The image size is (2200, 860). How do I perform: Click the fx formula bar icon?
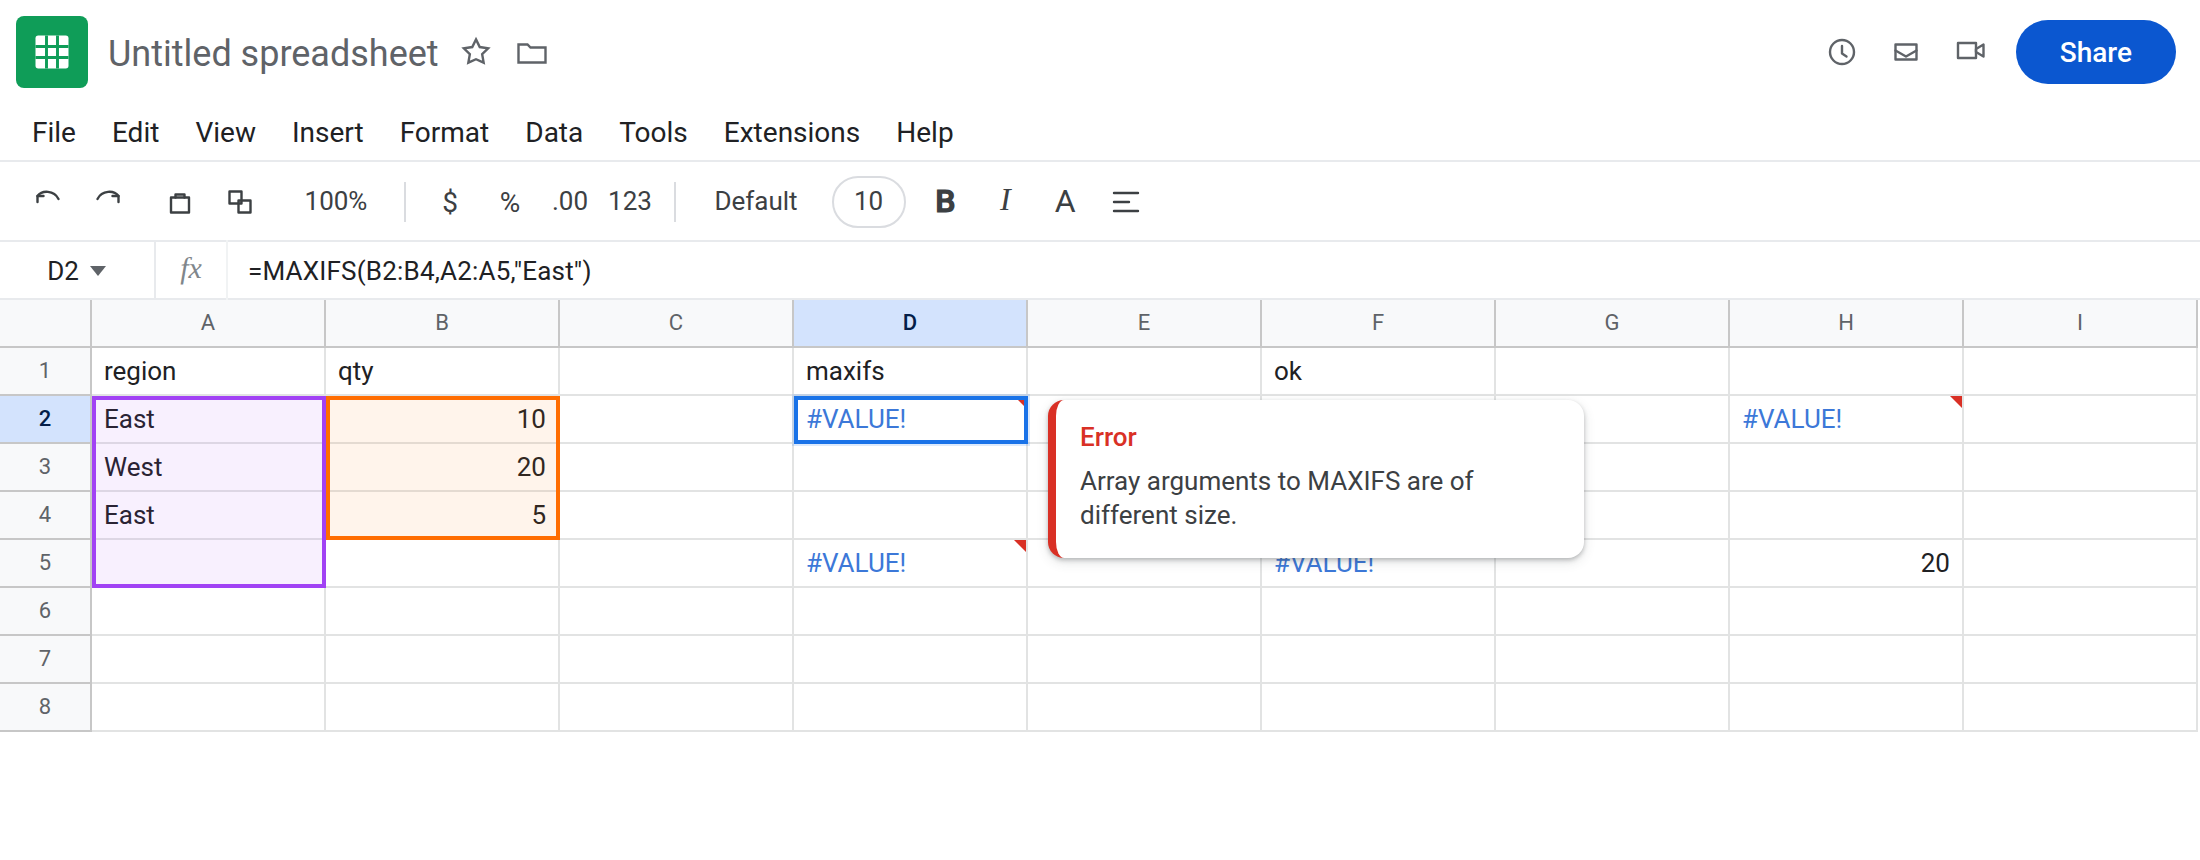coord(191,270)
